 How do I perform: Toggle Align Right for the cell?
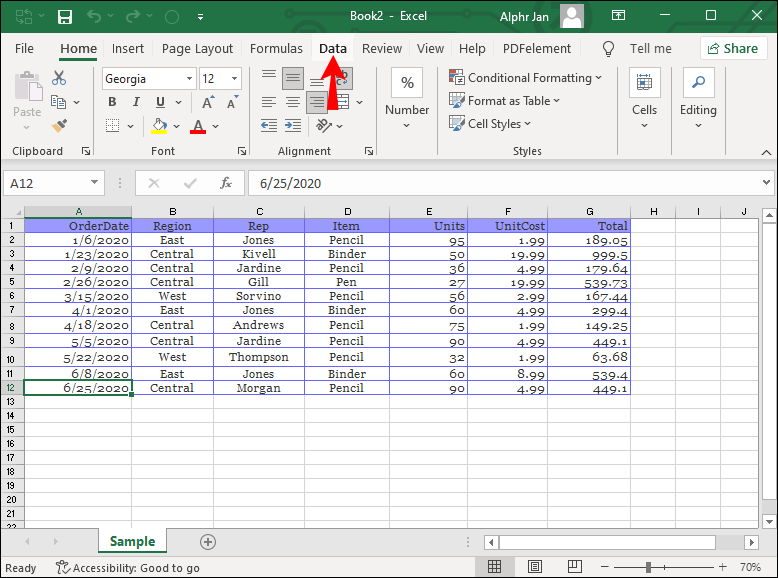pos(317,102)
